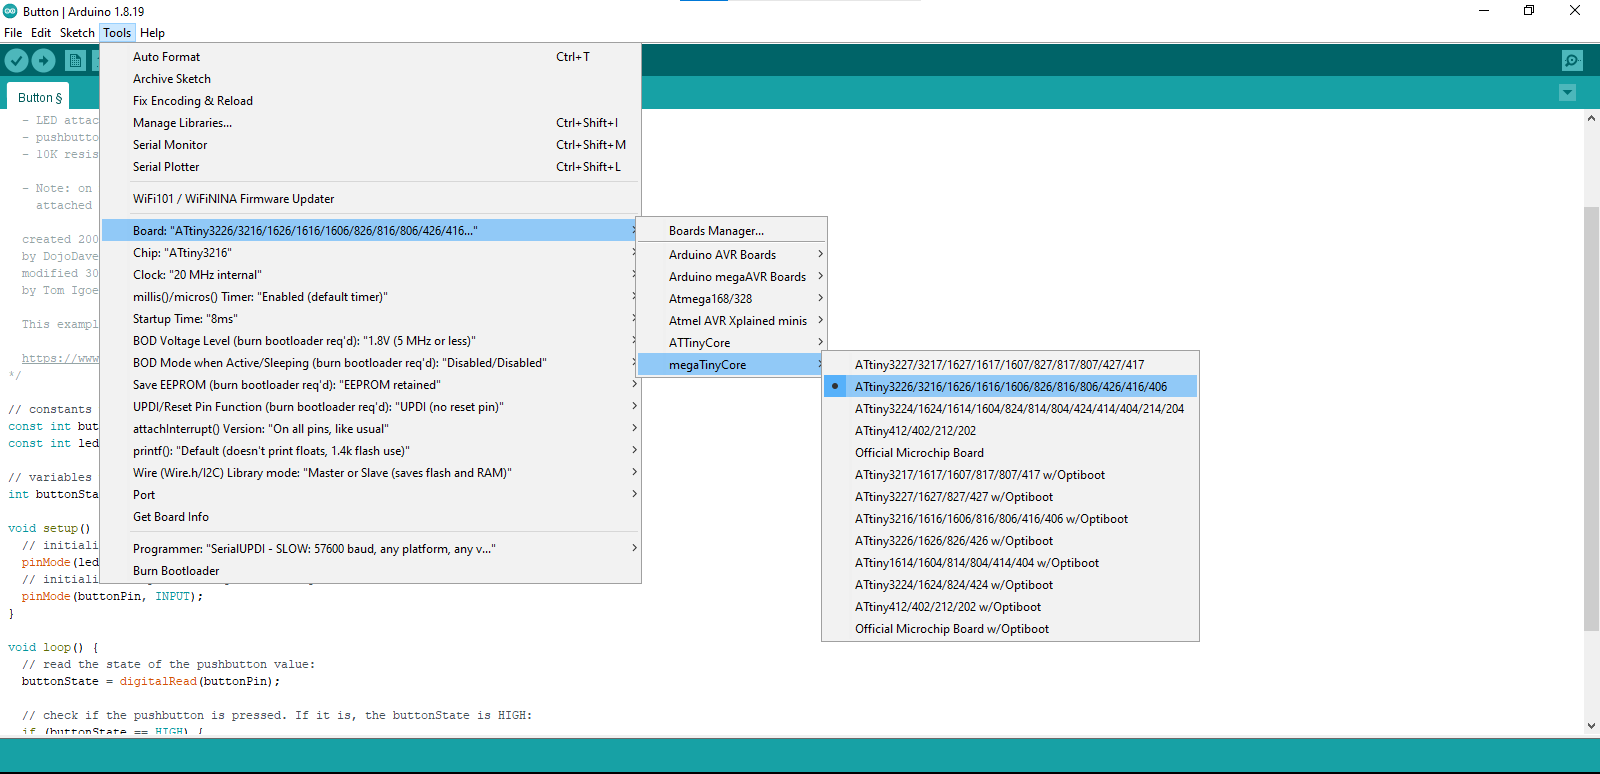
Task: Expand the BOD Voltage Level submenu
Action: click(x=370, y=341)
